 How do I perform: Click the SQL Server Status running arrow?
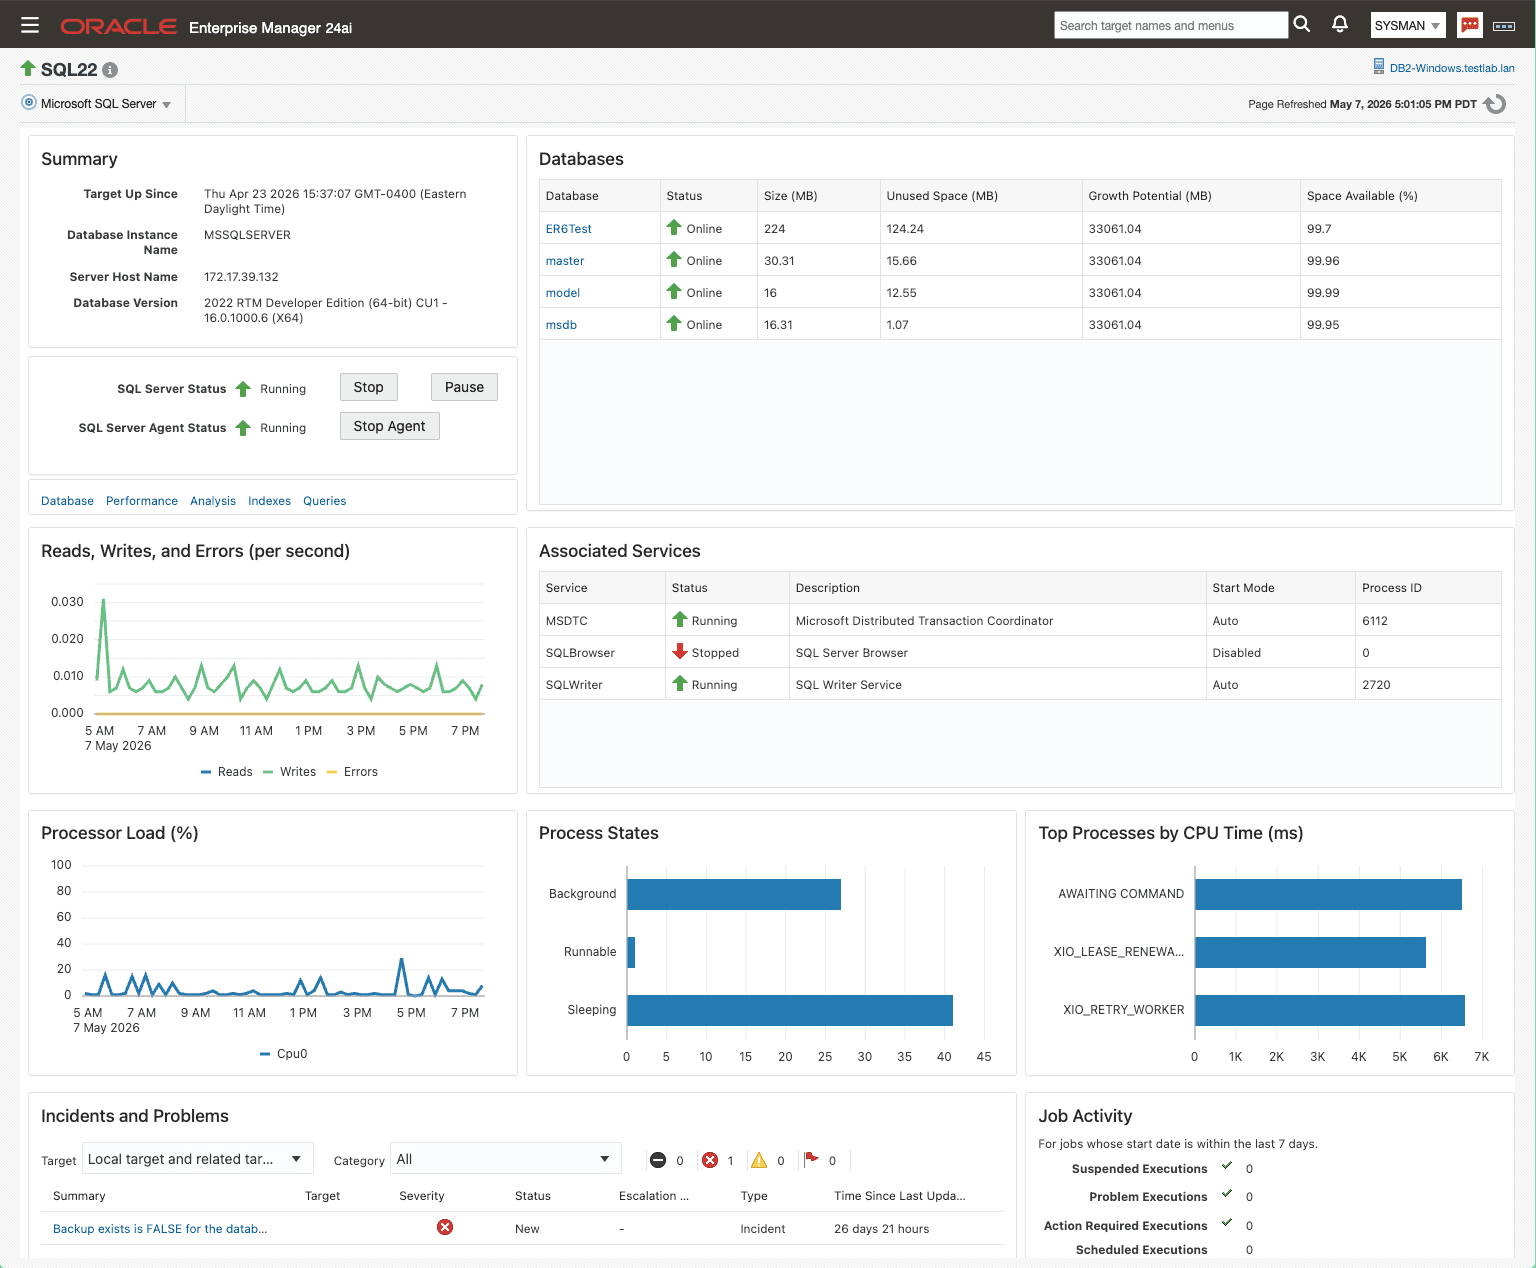click(243, 389)
